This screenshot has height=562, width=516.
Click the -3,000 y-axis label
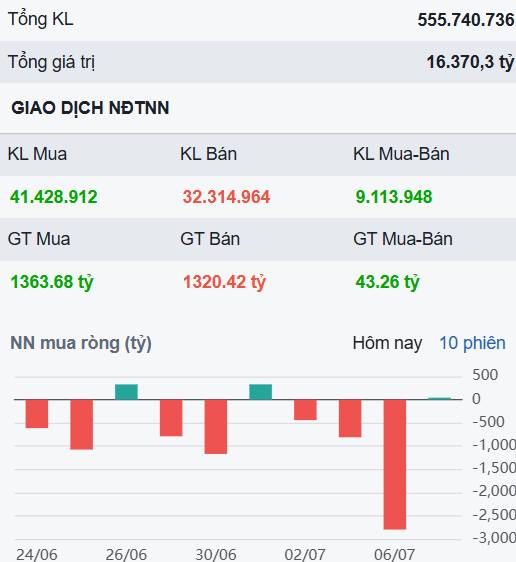click(494, 538)
